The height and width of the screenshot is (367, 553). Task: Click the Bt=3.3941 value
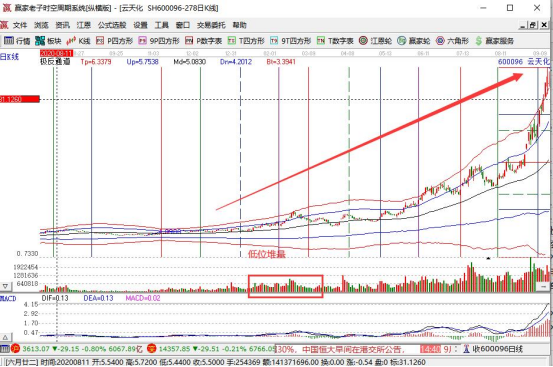pos(281,62)
